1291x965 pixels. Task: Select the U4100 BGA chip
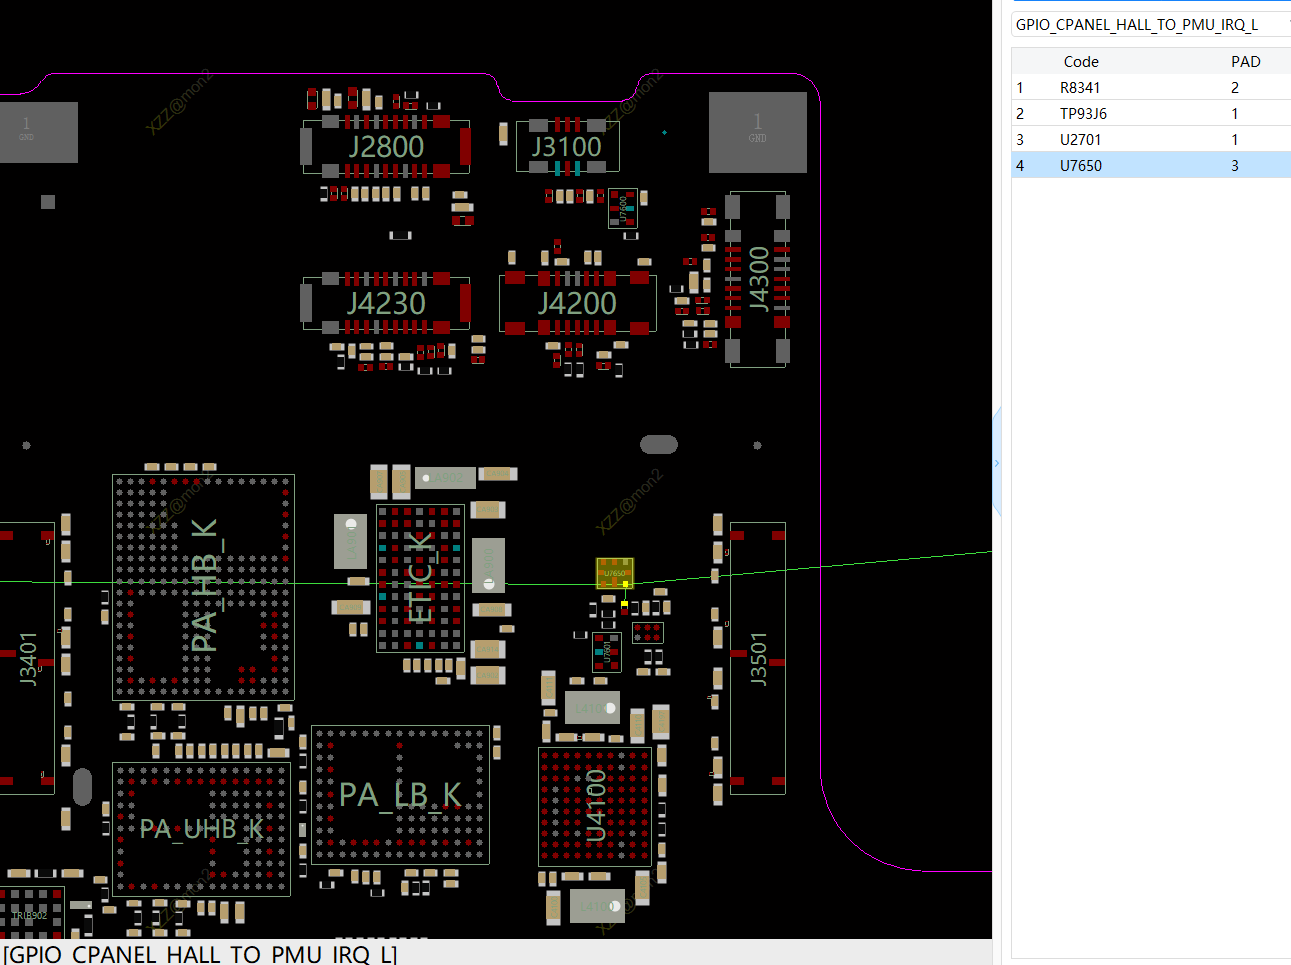(x=595, y=806)
